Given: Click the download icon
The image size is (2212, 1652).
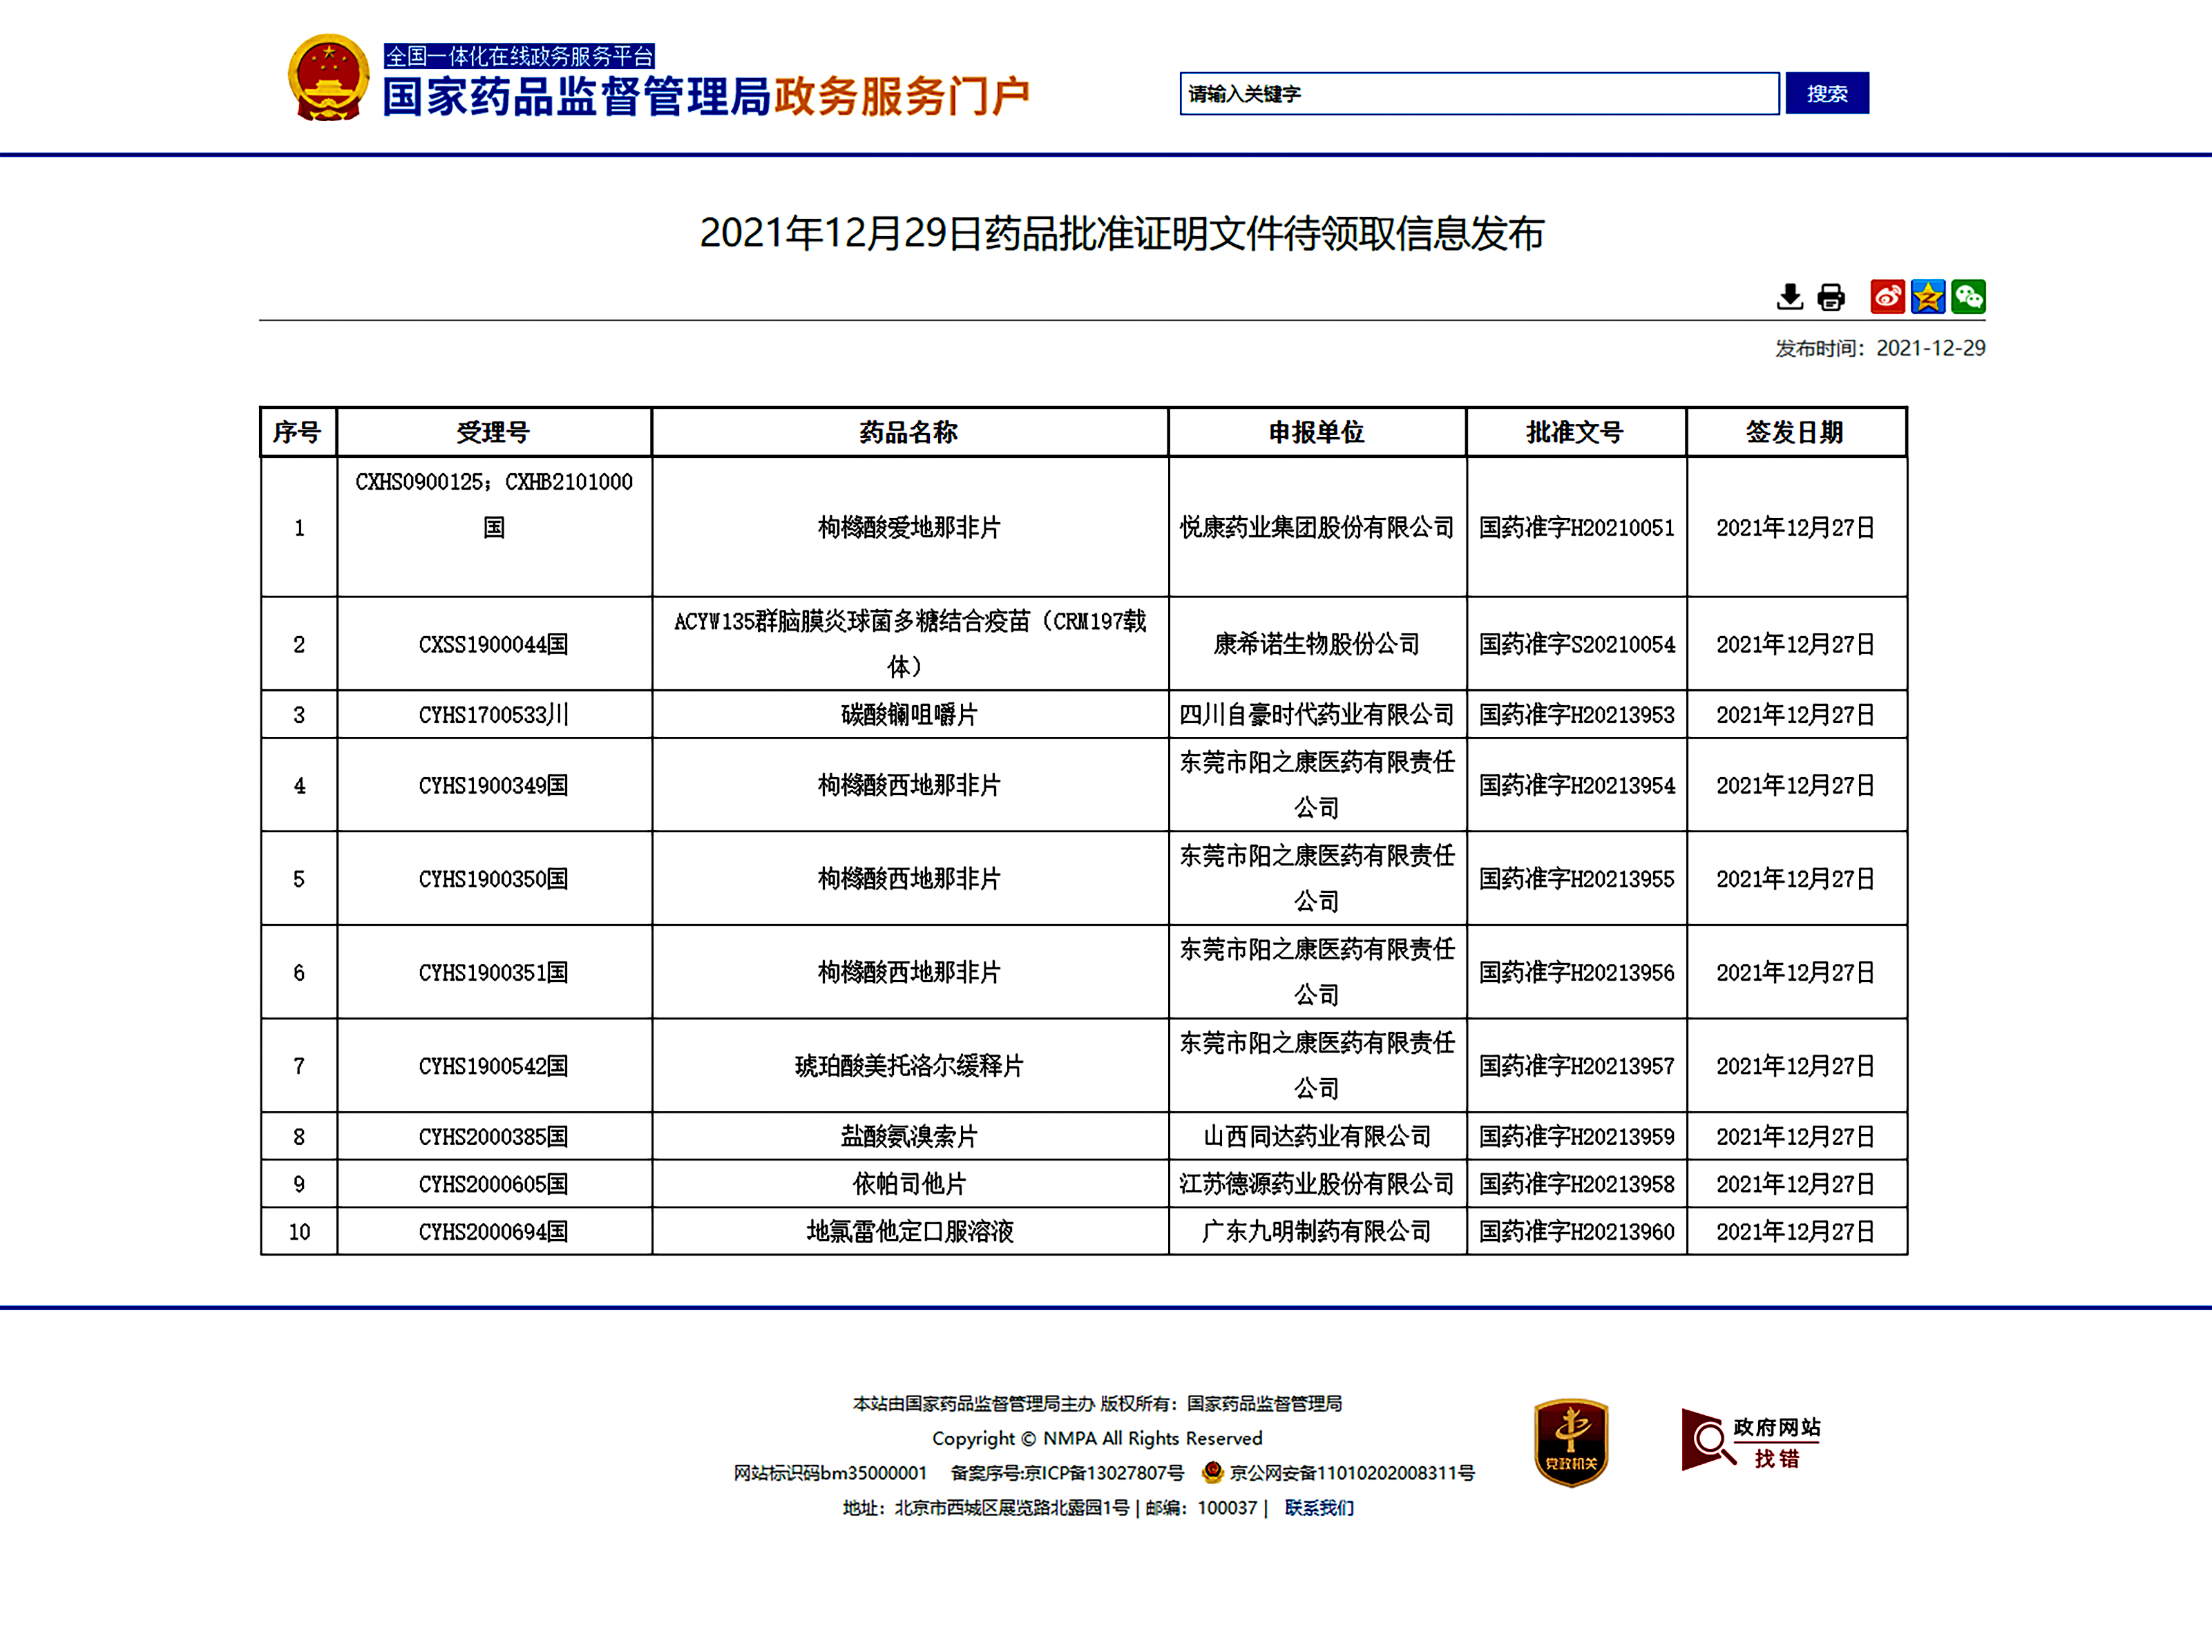Looking at the screenshot, I should pos(1789,297).
